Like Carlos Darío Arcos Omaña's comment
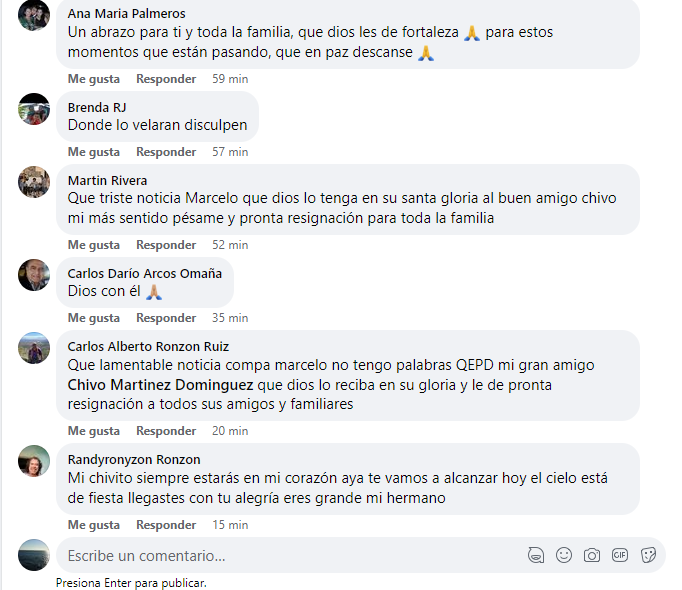Image resolution: width=682 pixels, height=590 pixels. pos(94,318)
